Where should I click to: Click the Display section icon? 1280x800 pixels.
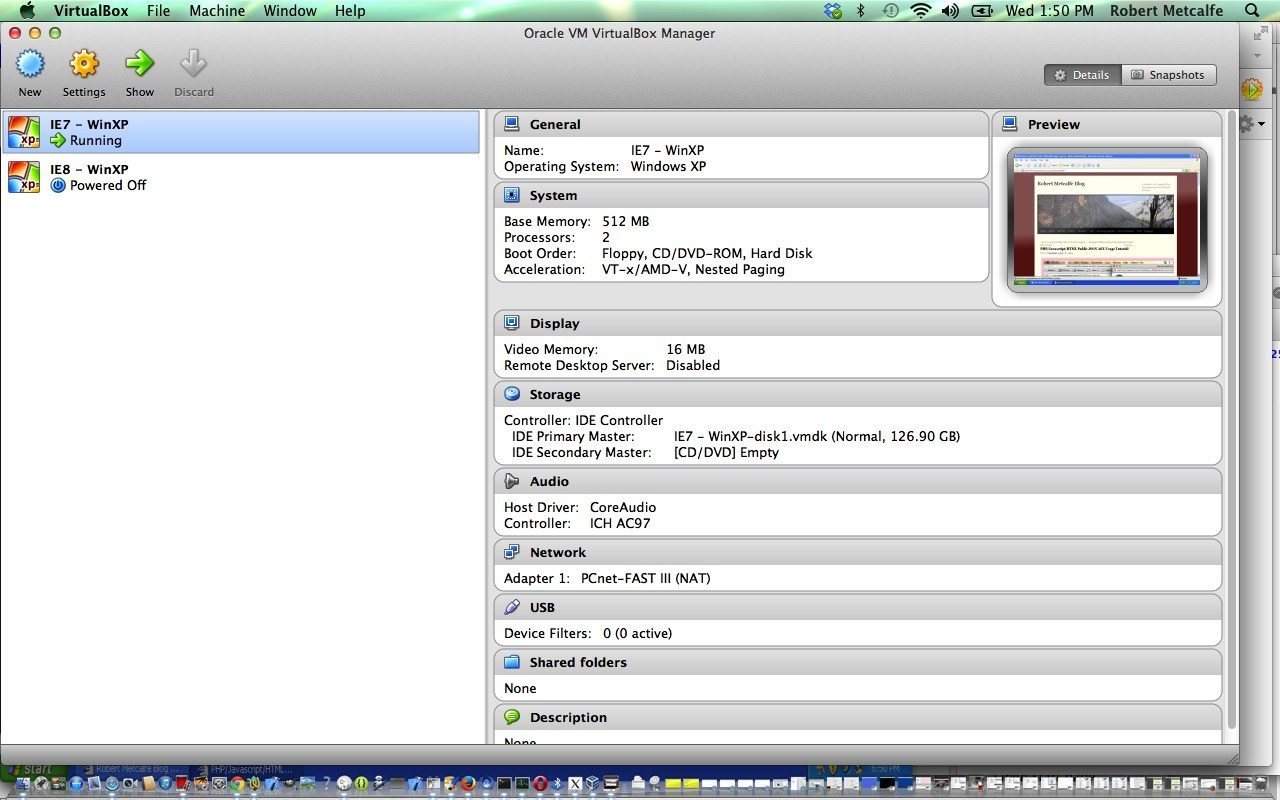(512, 323)
